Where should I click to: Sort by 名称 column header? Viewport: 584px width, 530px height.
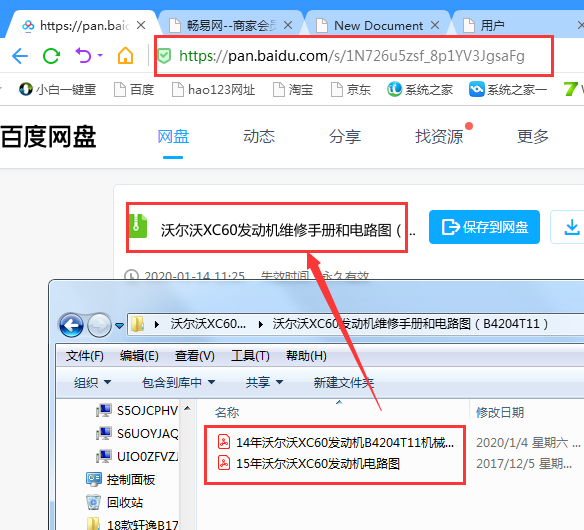tap(227, 412)
